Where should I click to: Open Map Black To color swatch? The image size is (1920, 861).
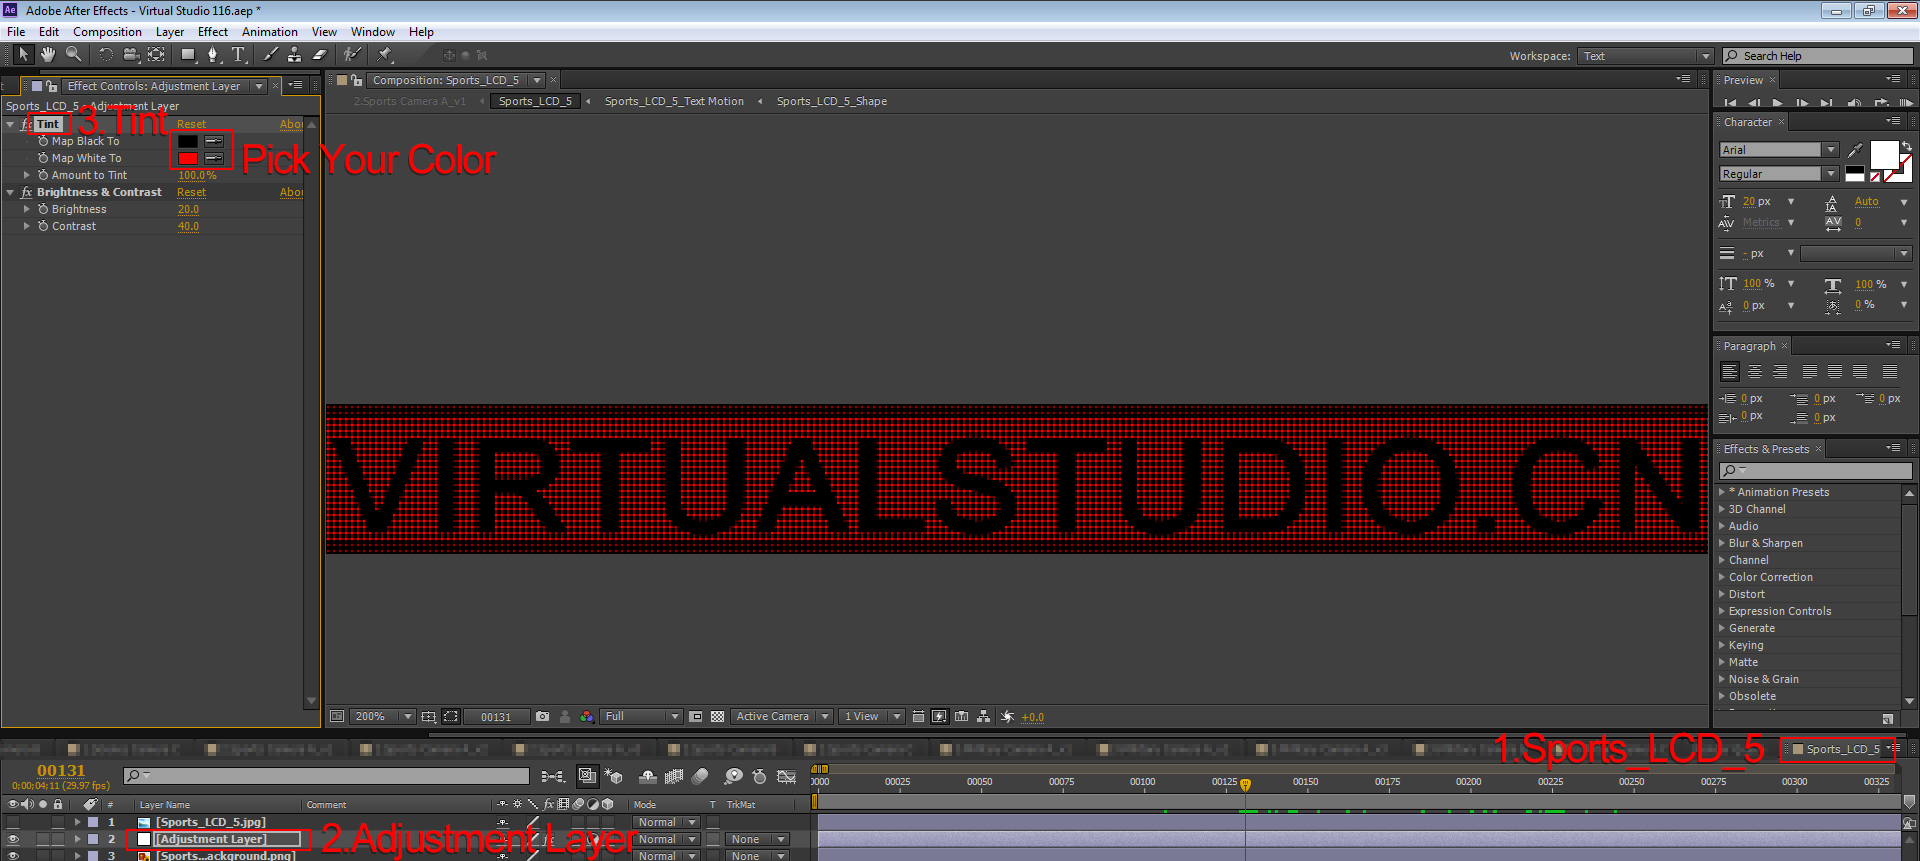tap(188, 141)
